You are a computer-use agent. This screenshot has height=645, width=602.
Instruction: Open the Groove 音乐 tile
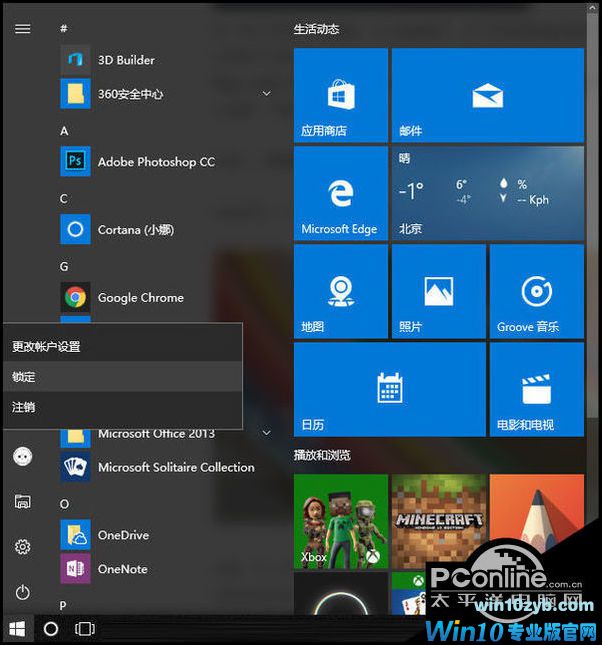(536, 292)
